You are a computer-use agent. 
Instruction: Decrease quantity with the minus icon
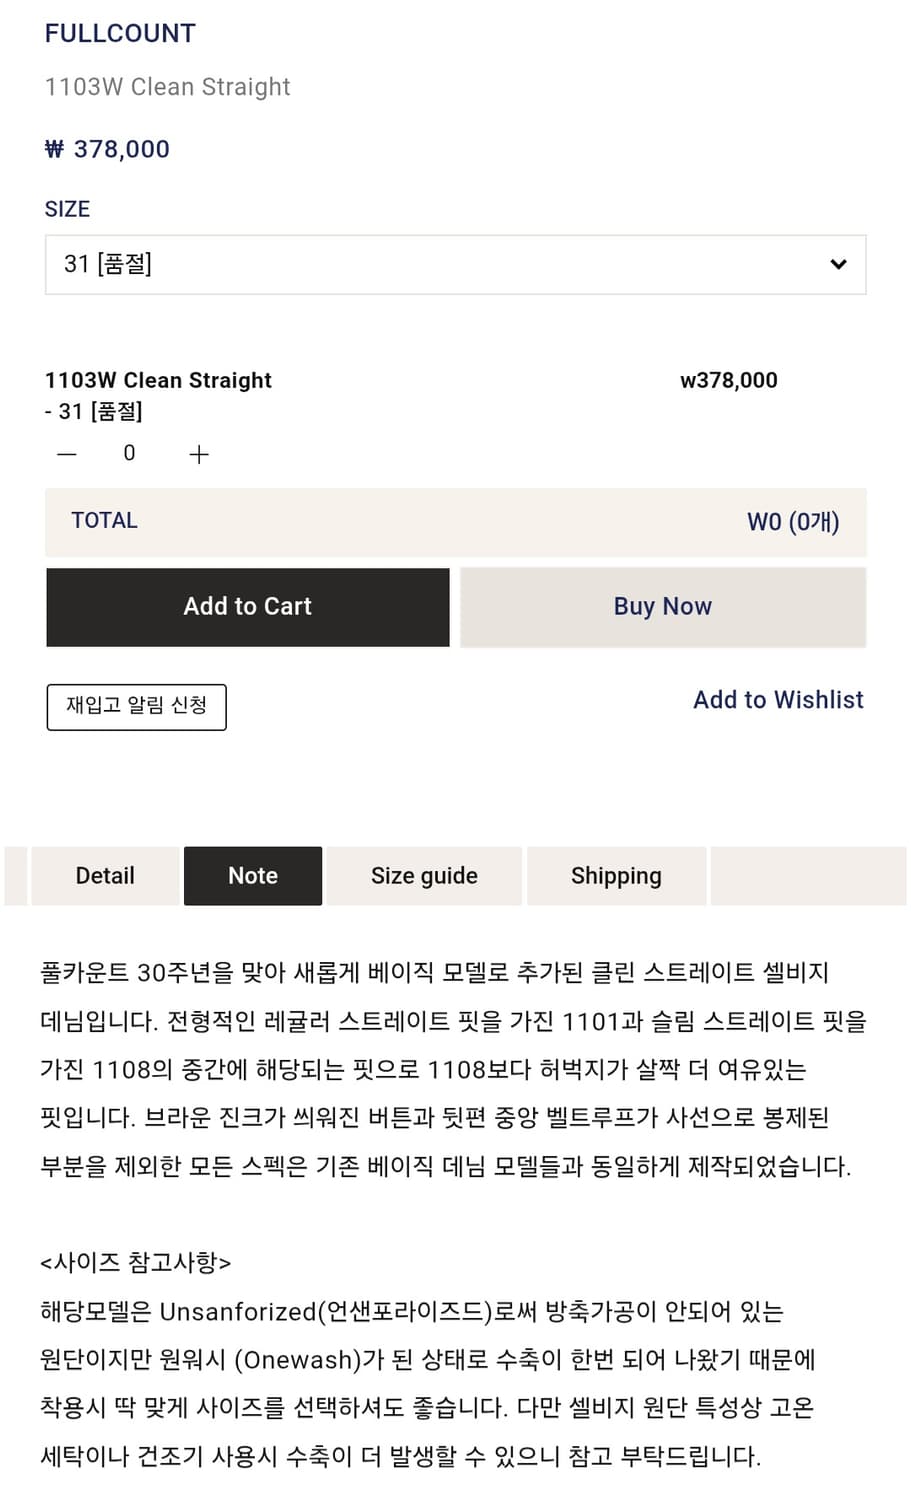67,454
